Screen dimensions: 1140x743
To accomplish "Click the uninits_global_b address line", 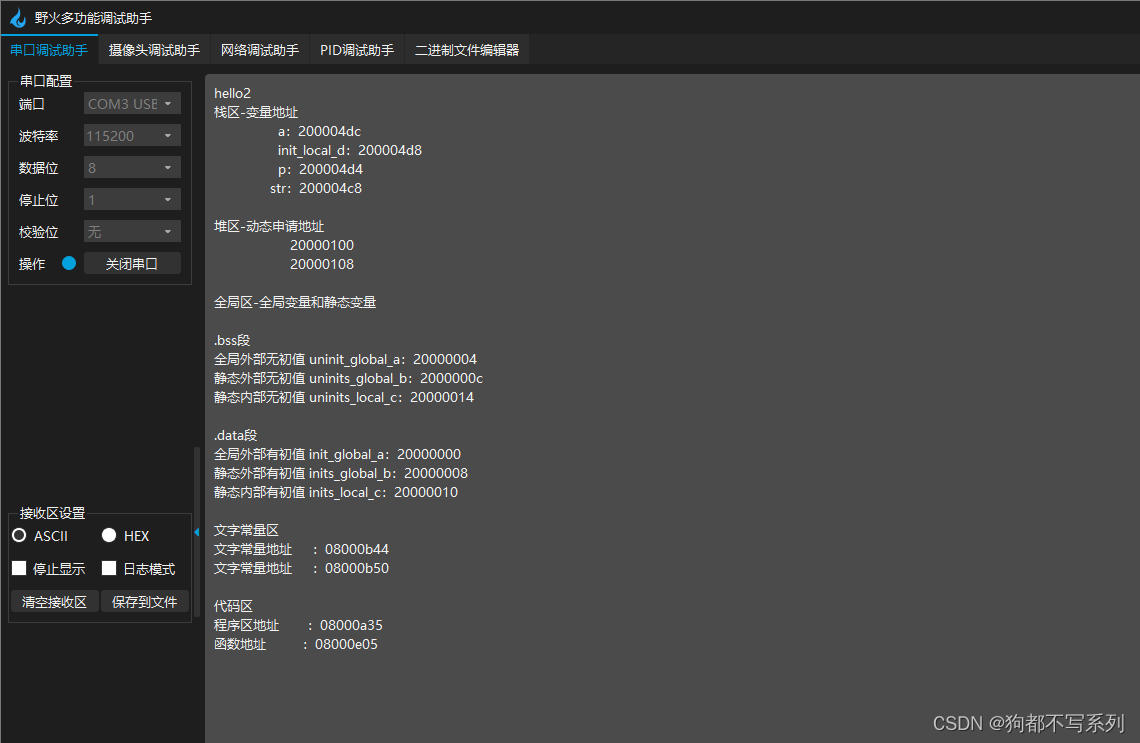I will tap(348, 378).
